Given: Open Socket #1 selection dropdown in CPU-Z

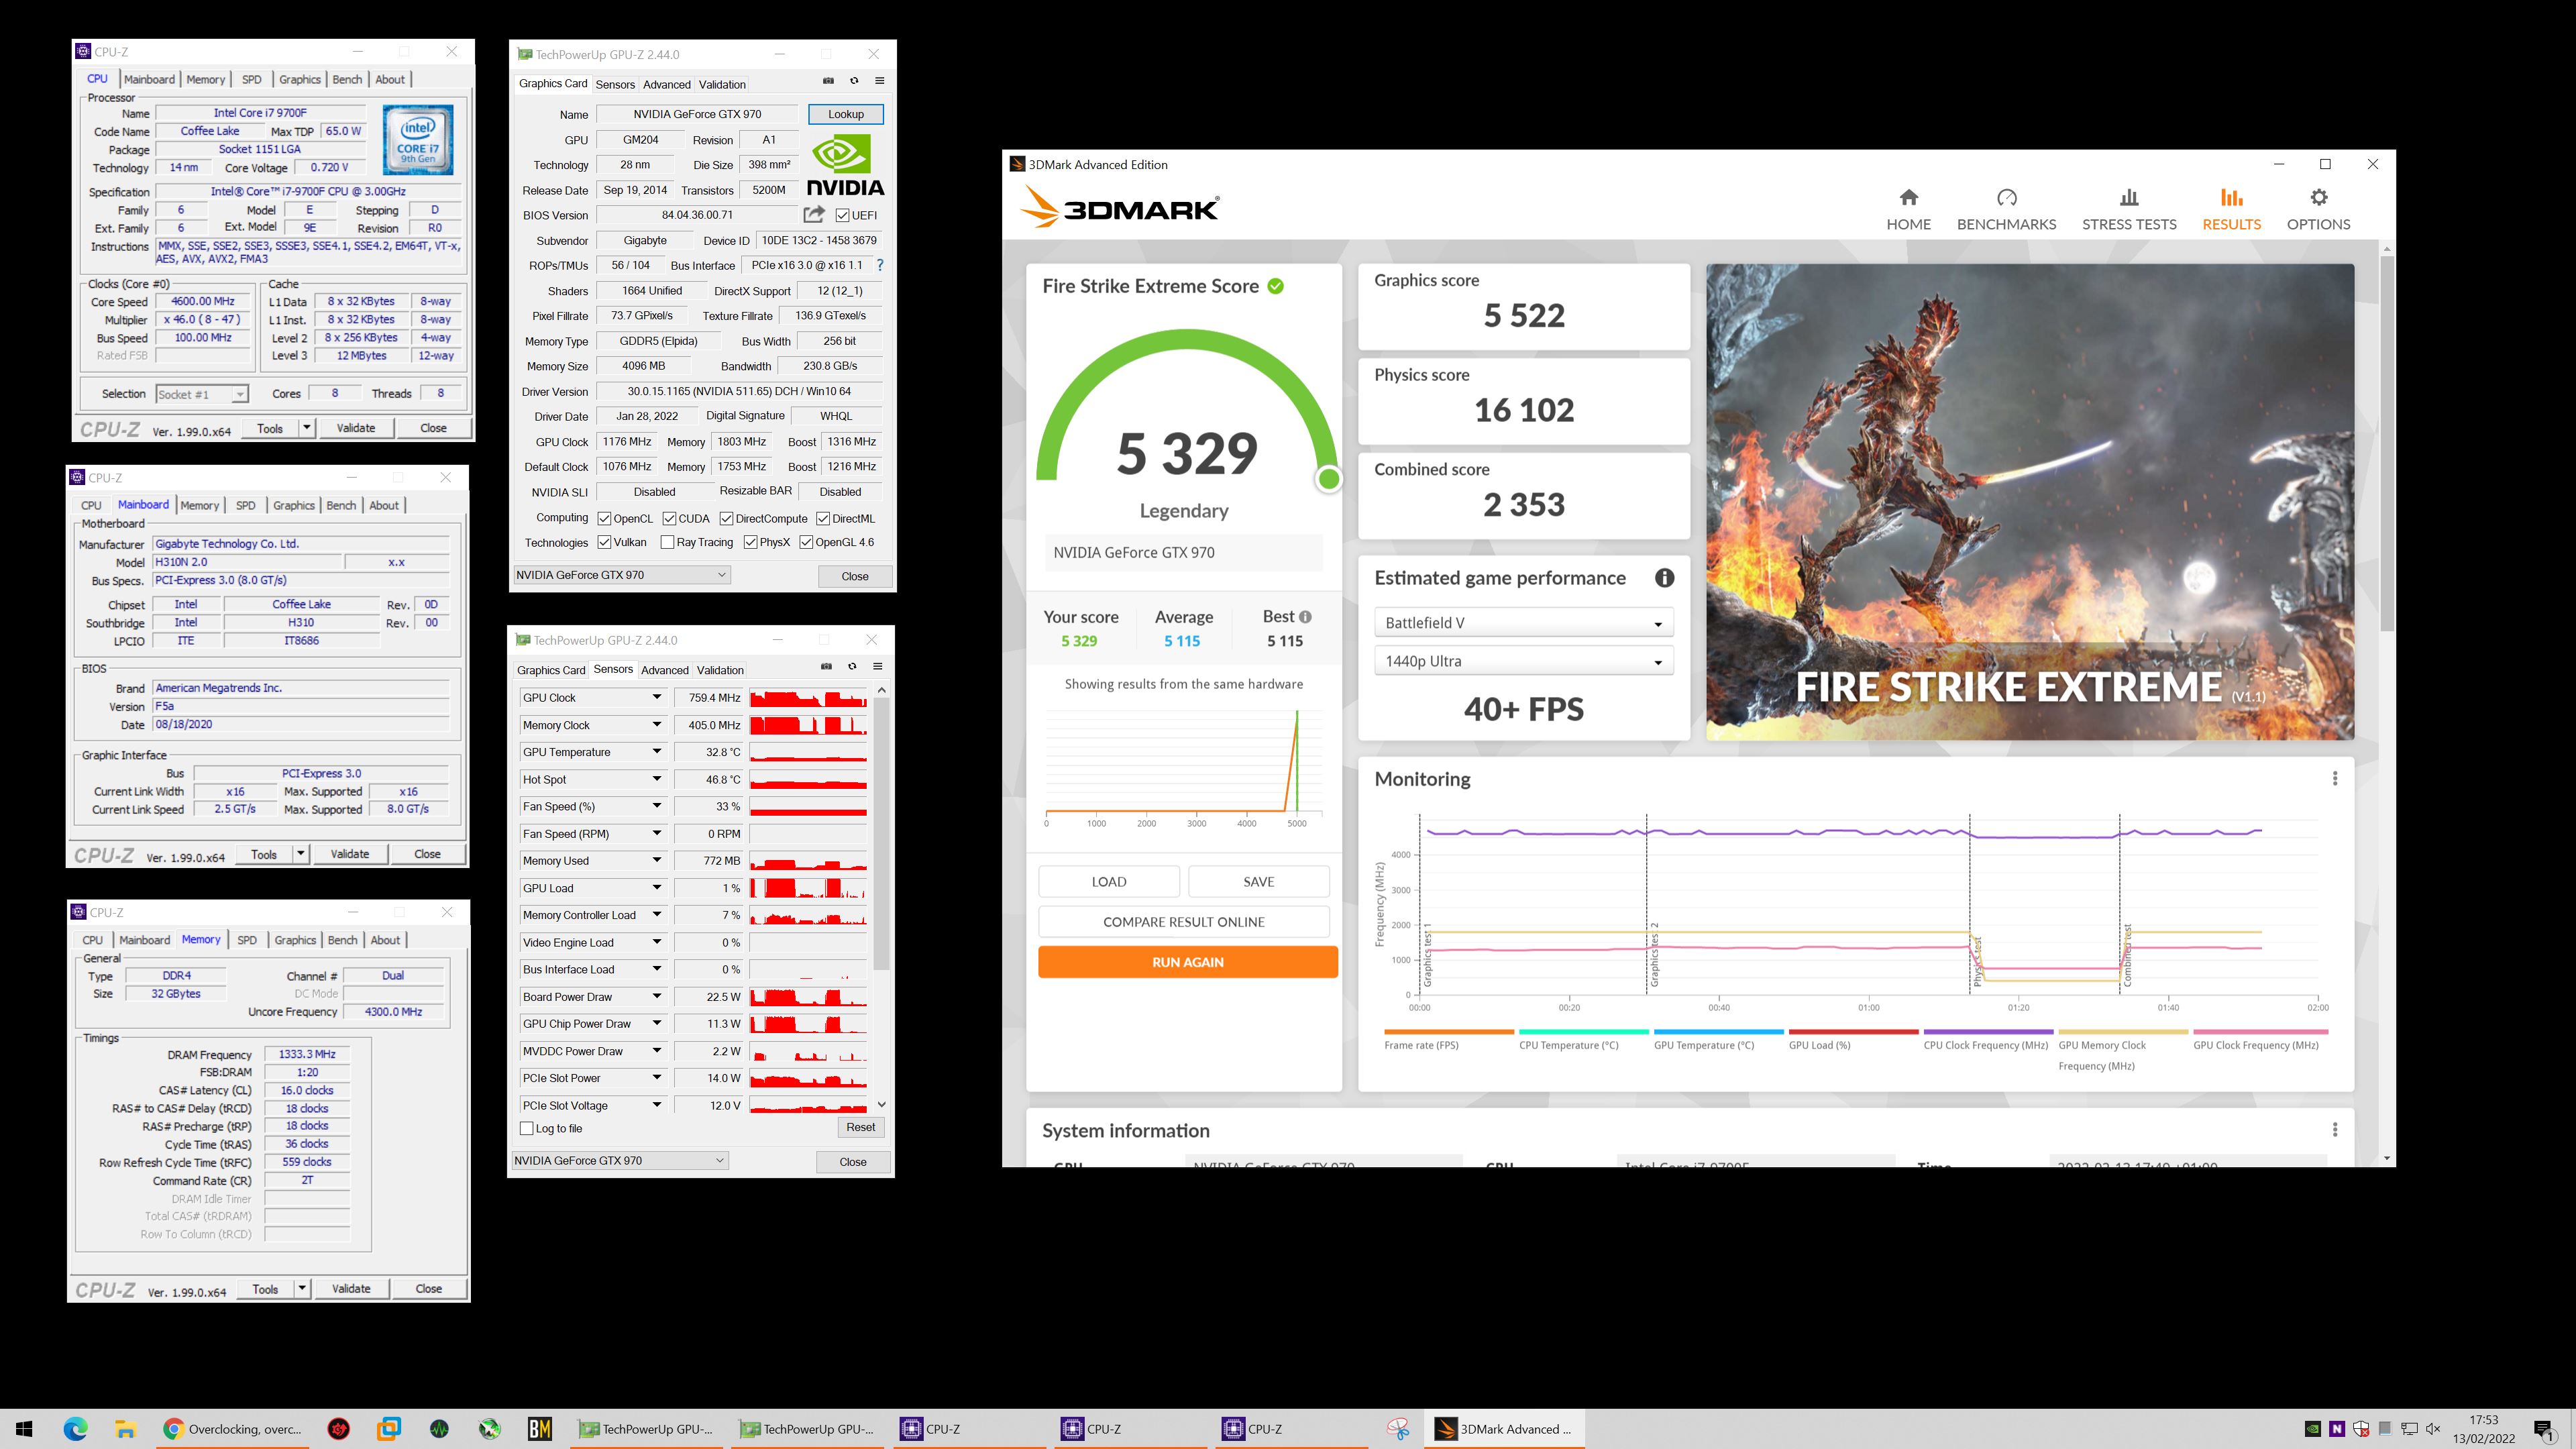Looking at the screenshot, I should click(201, 394).
